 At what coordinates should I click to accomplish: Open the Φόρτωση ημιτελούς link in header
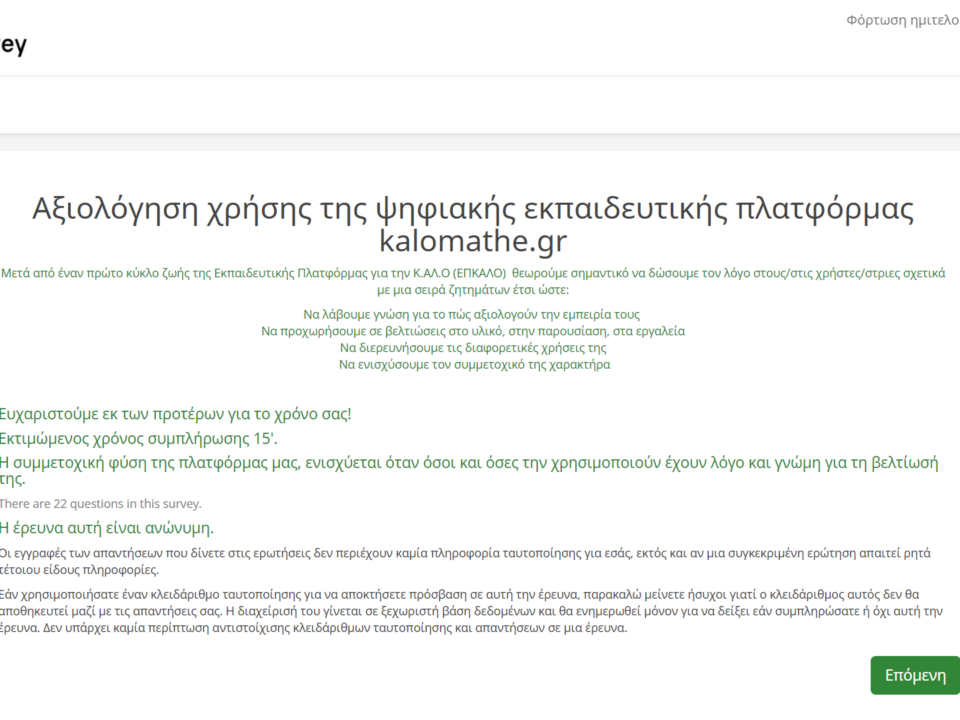point(902,20)
